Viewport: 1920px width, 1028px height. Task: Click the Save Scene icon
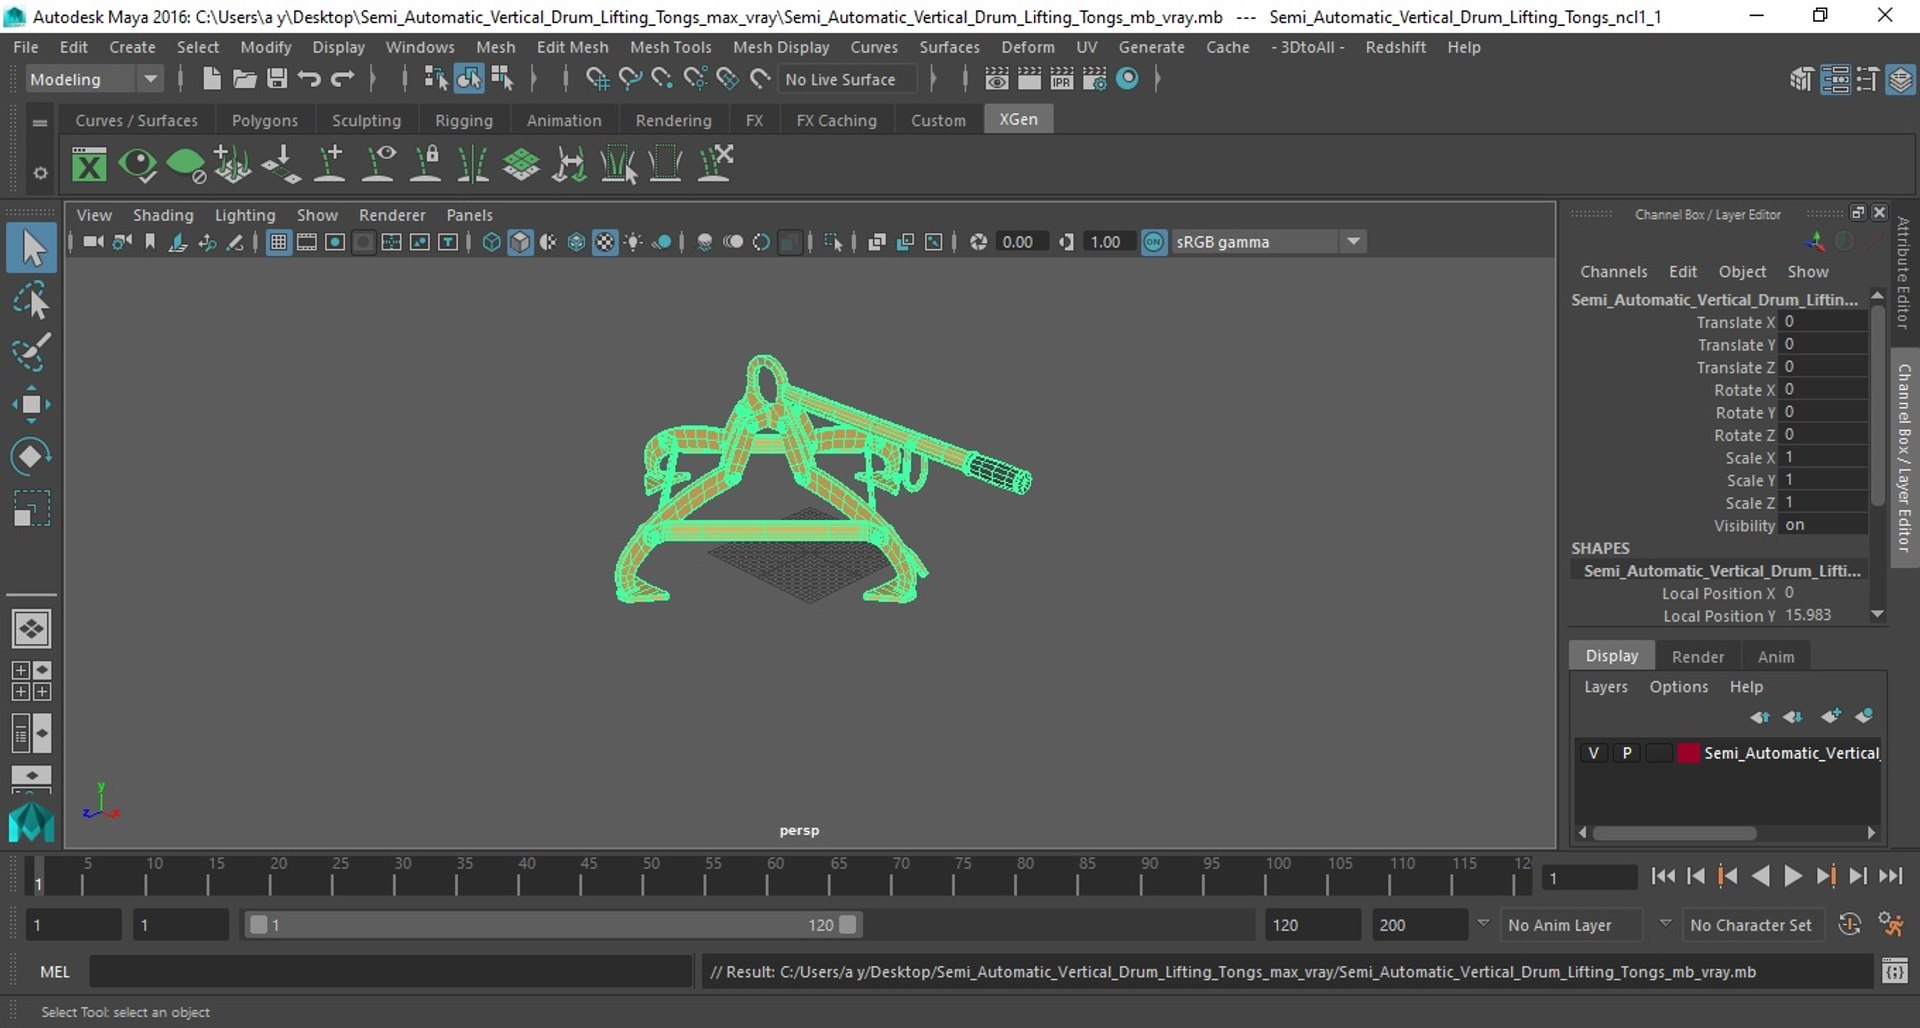[277, 79]
